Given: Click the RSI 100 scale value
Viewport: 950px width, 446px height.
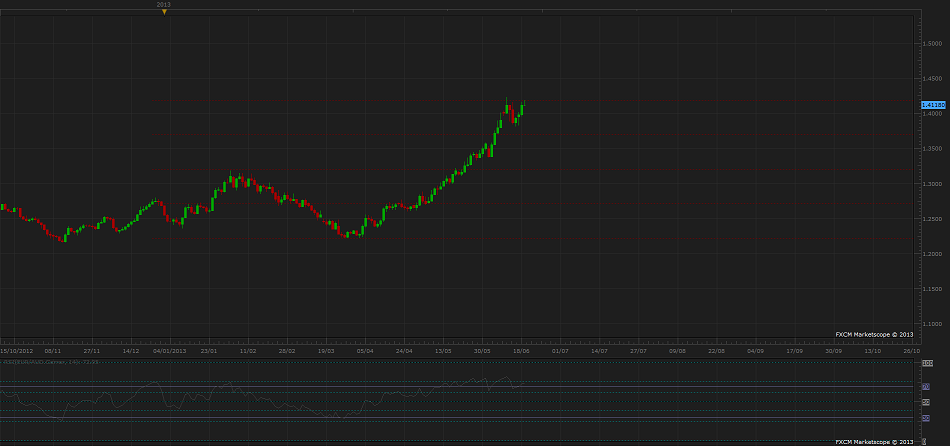Looking at the screenshot, I should tap(928, 364).
